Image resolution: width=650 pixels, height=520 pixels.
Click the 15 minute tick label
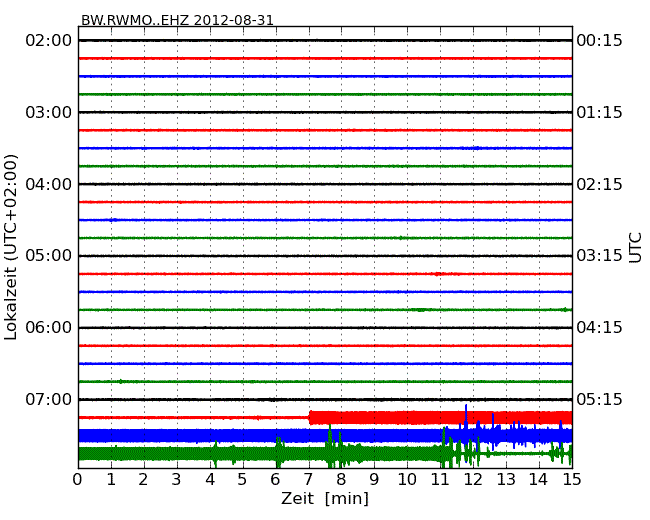(x=572, y=480)
